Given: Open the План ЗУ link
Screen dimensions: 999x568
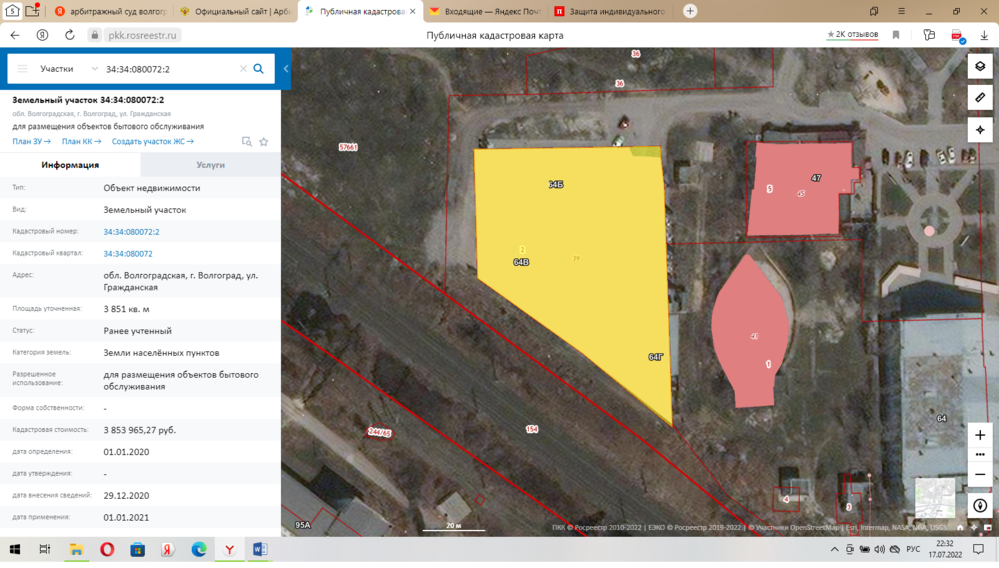Looking at the screenshot, I should pyautogui.click(x=31, y=142).
